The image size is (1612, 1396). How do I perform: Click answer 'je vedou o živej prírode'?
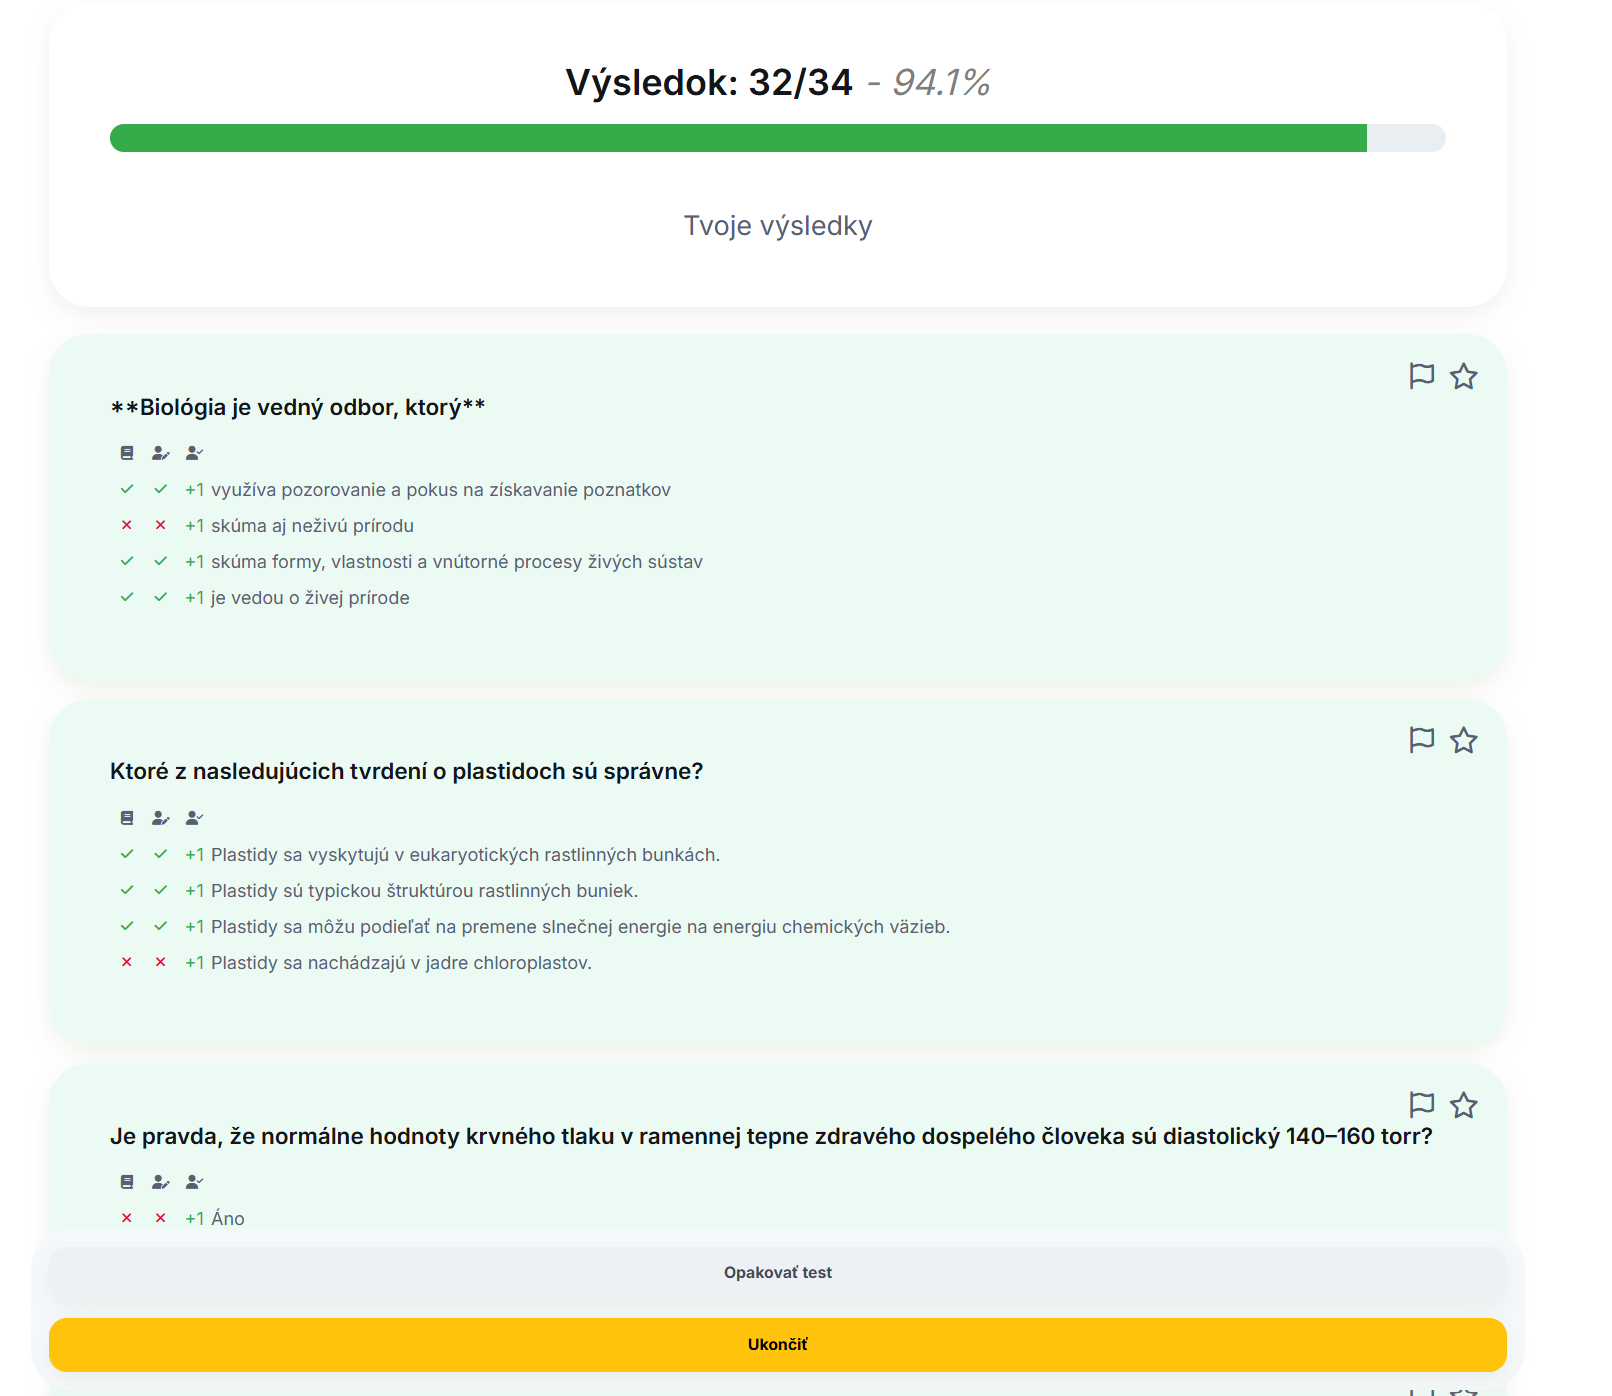pos(310,598)
